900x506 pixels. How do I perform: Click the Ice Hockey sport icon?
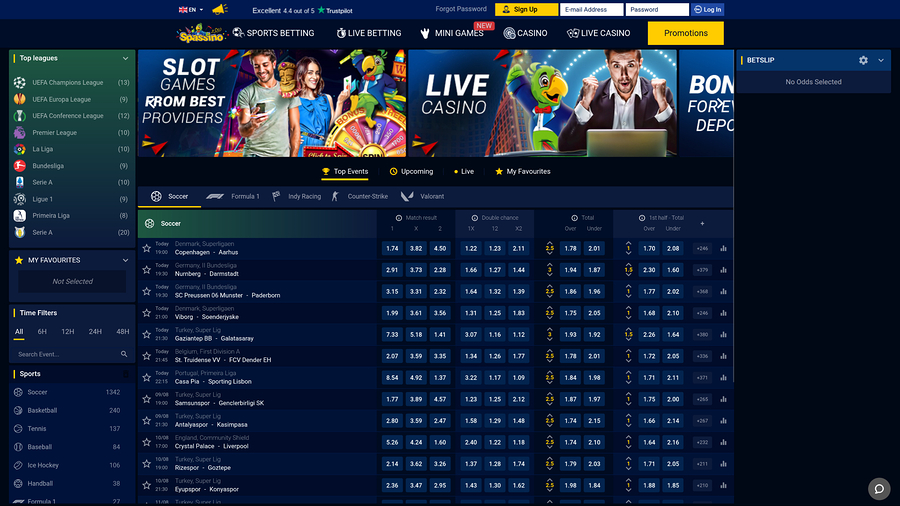click(x=18, y=465)
